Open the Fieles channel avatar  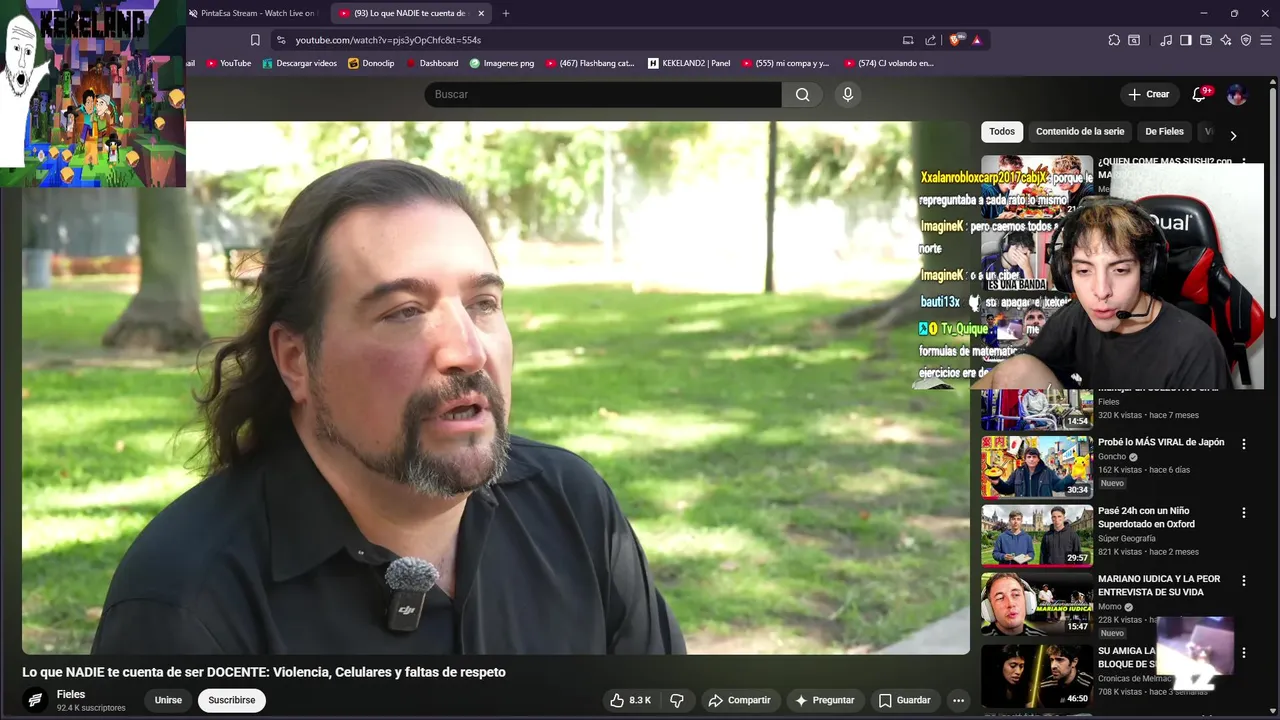[x=35, y=700]
